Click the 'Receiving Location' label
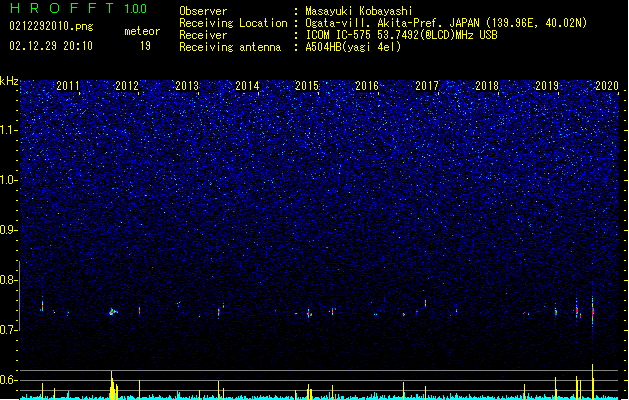Viewport: 629px width, 400px height. point(233,23)
